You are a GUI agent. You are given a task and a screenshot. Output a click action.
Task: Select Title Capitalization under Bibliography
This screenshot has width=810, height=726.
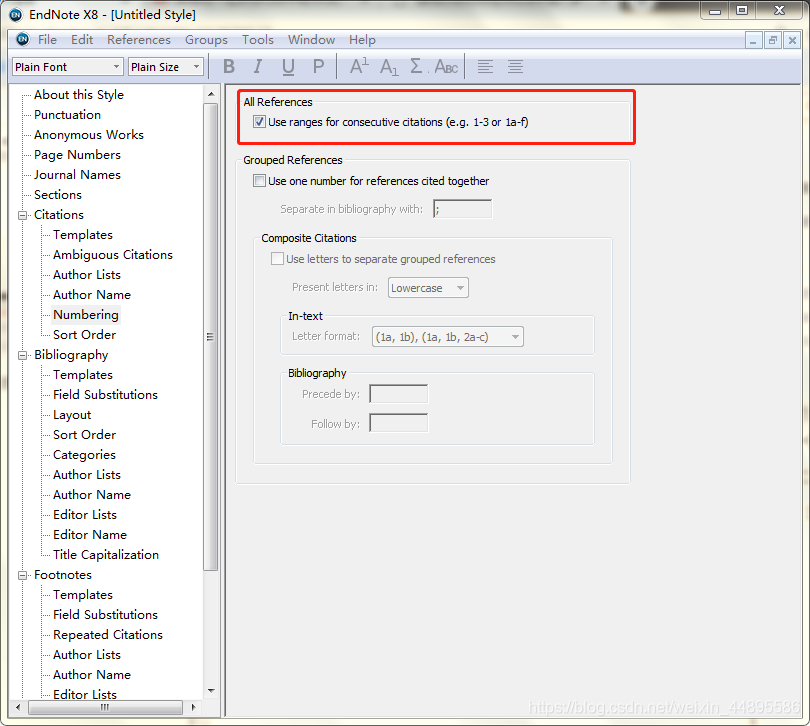(106, 555)
